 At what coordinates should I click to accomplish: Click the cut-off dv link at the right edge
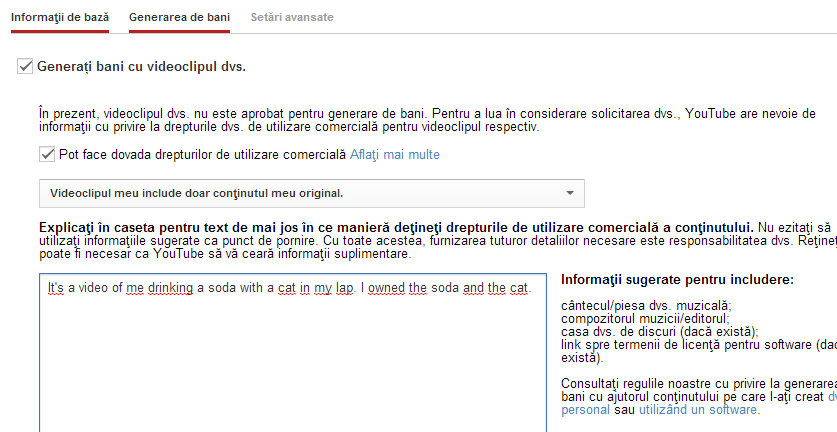click(832, 397)
